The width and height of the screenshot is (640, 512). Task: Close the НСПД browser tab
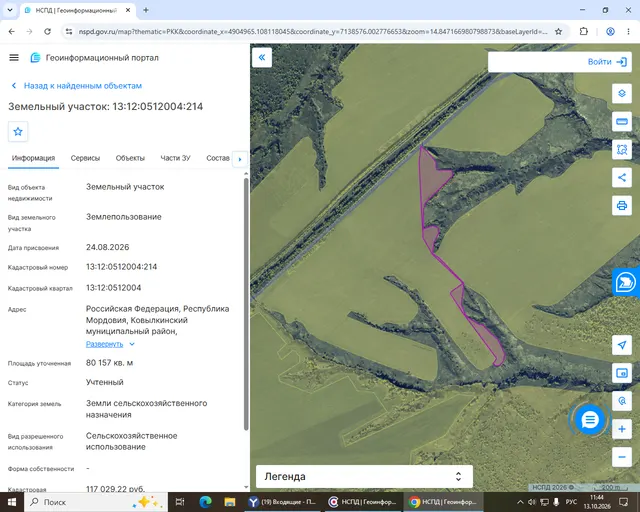point(128,10)
